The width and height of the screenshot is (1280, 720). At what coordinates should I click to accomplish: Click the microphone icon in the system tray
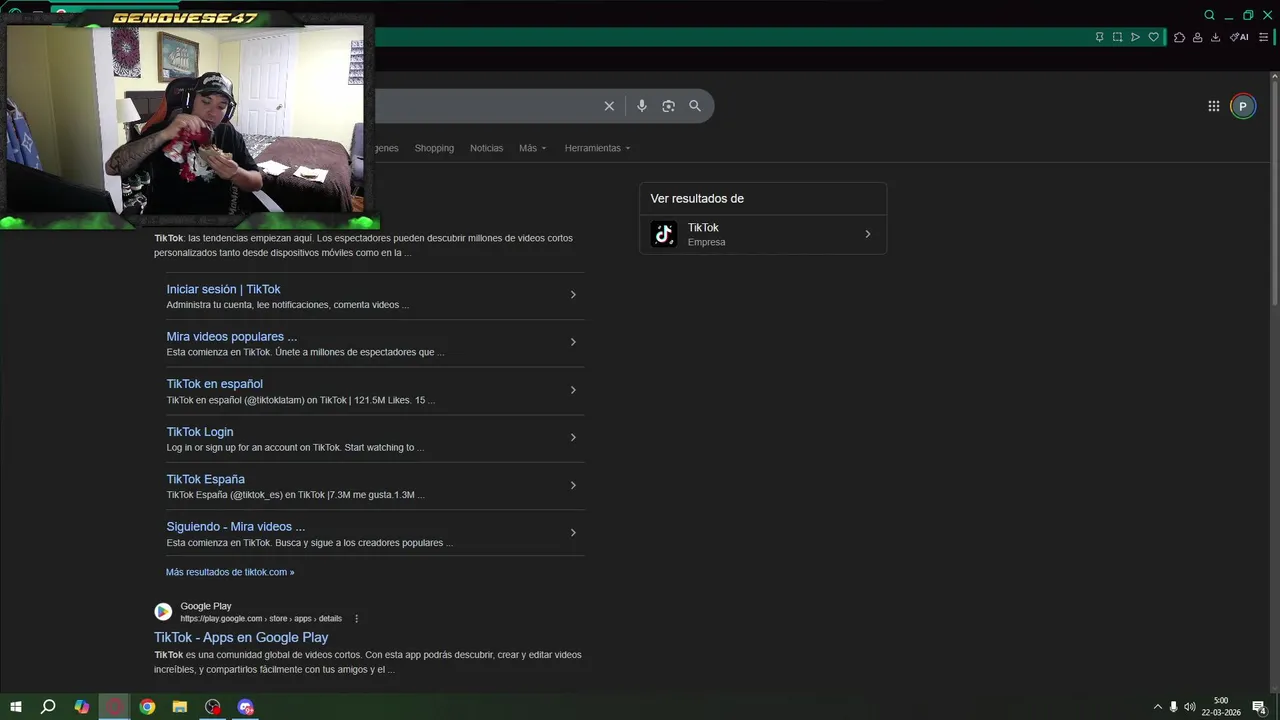pos(1173,707)
